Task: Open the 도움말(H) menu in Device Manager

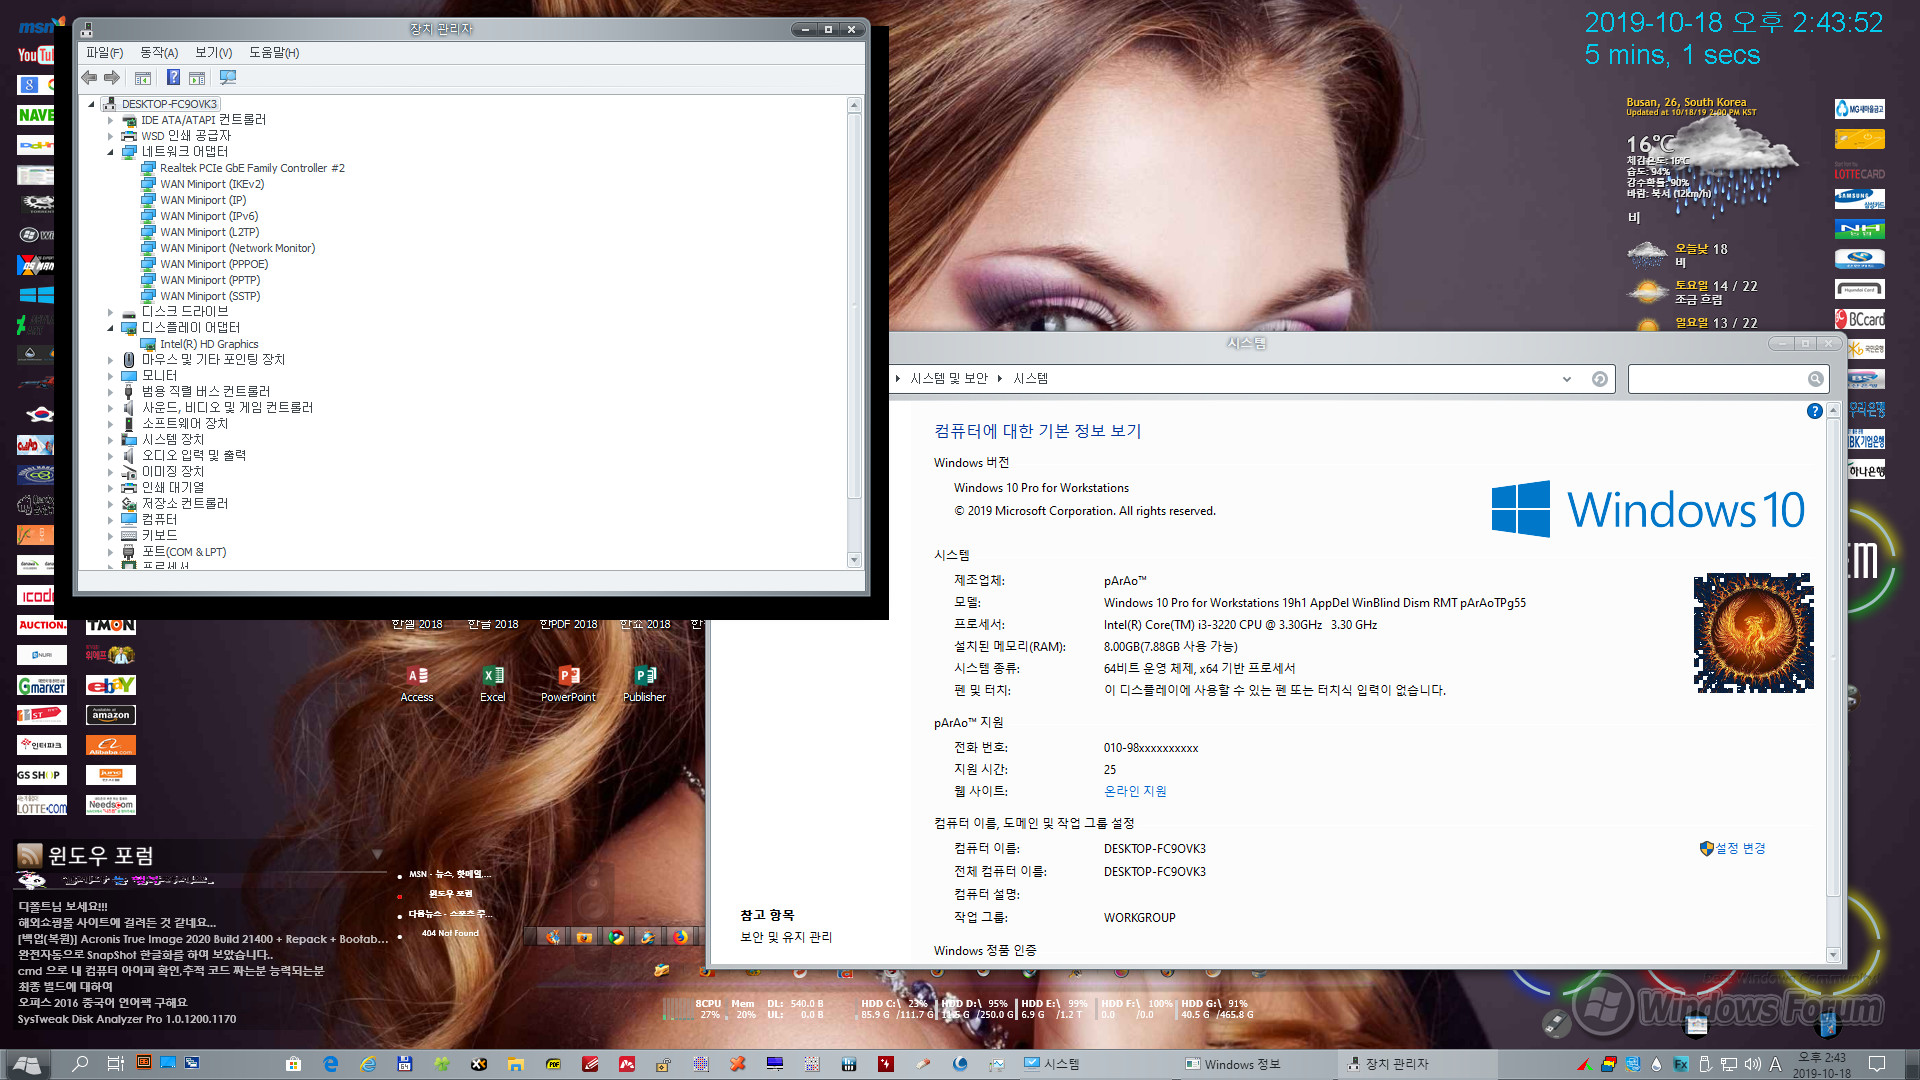Action: tap(274, 53)
